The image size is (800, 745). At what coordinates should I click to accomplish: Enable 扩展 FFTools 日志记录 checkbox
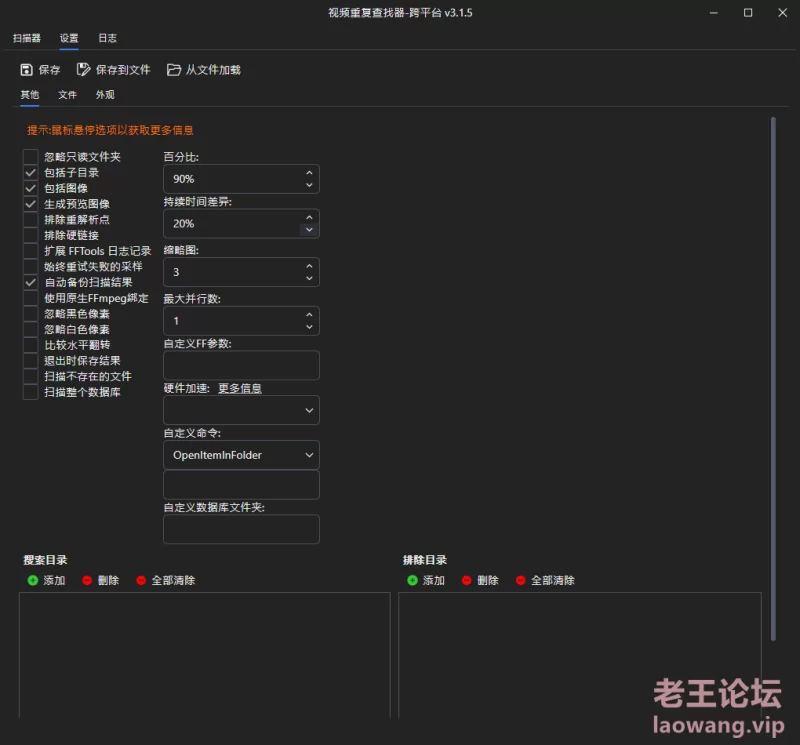click(x=31, y=251)
